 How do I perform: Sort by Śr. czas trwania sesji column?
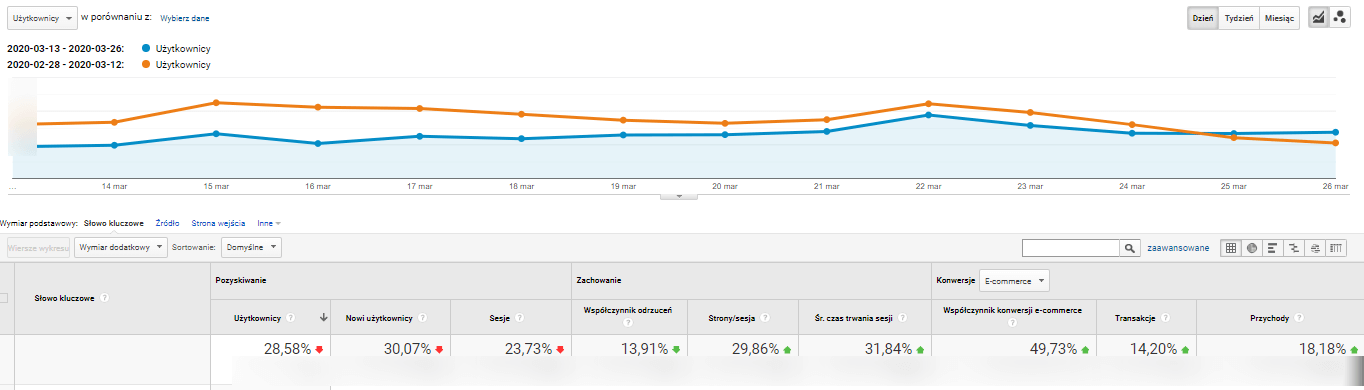coord(854,317)
